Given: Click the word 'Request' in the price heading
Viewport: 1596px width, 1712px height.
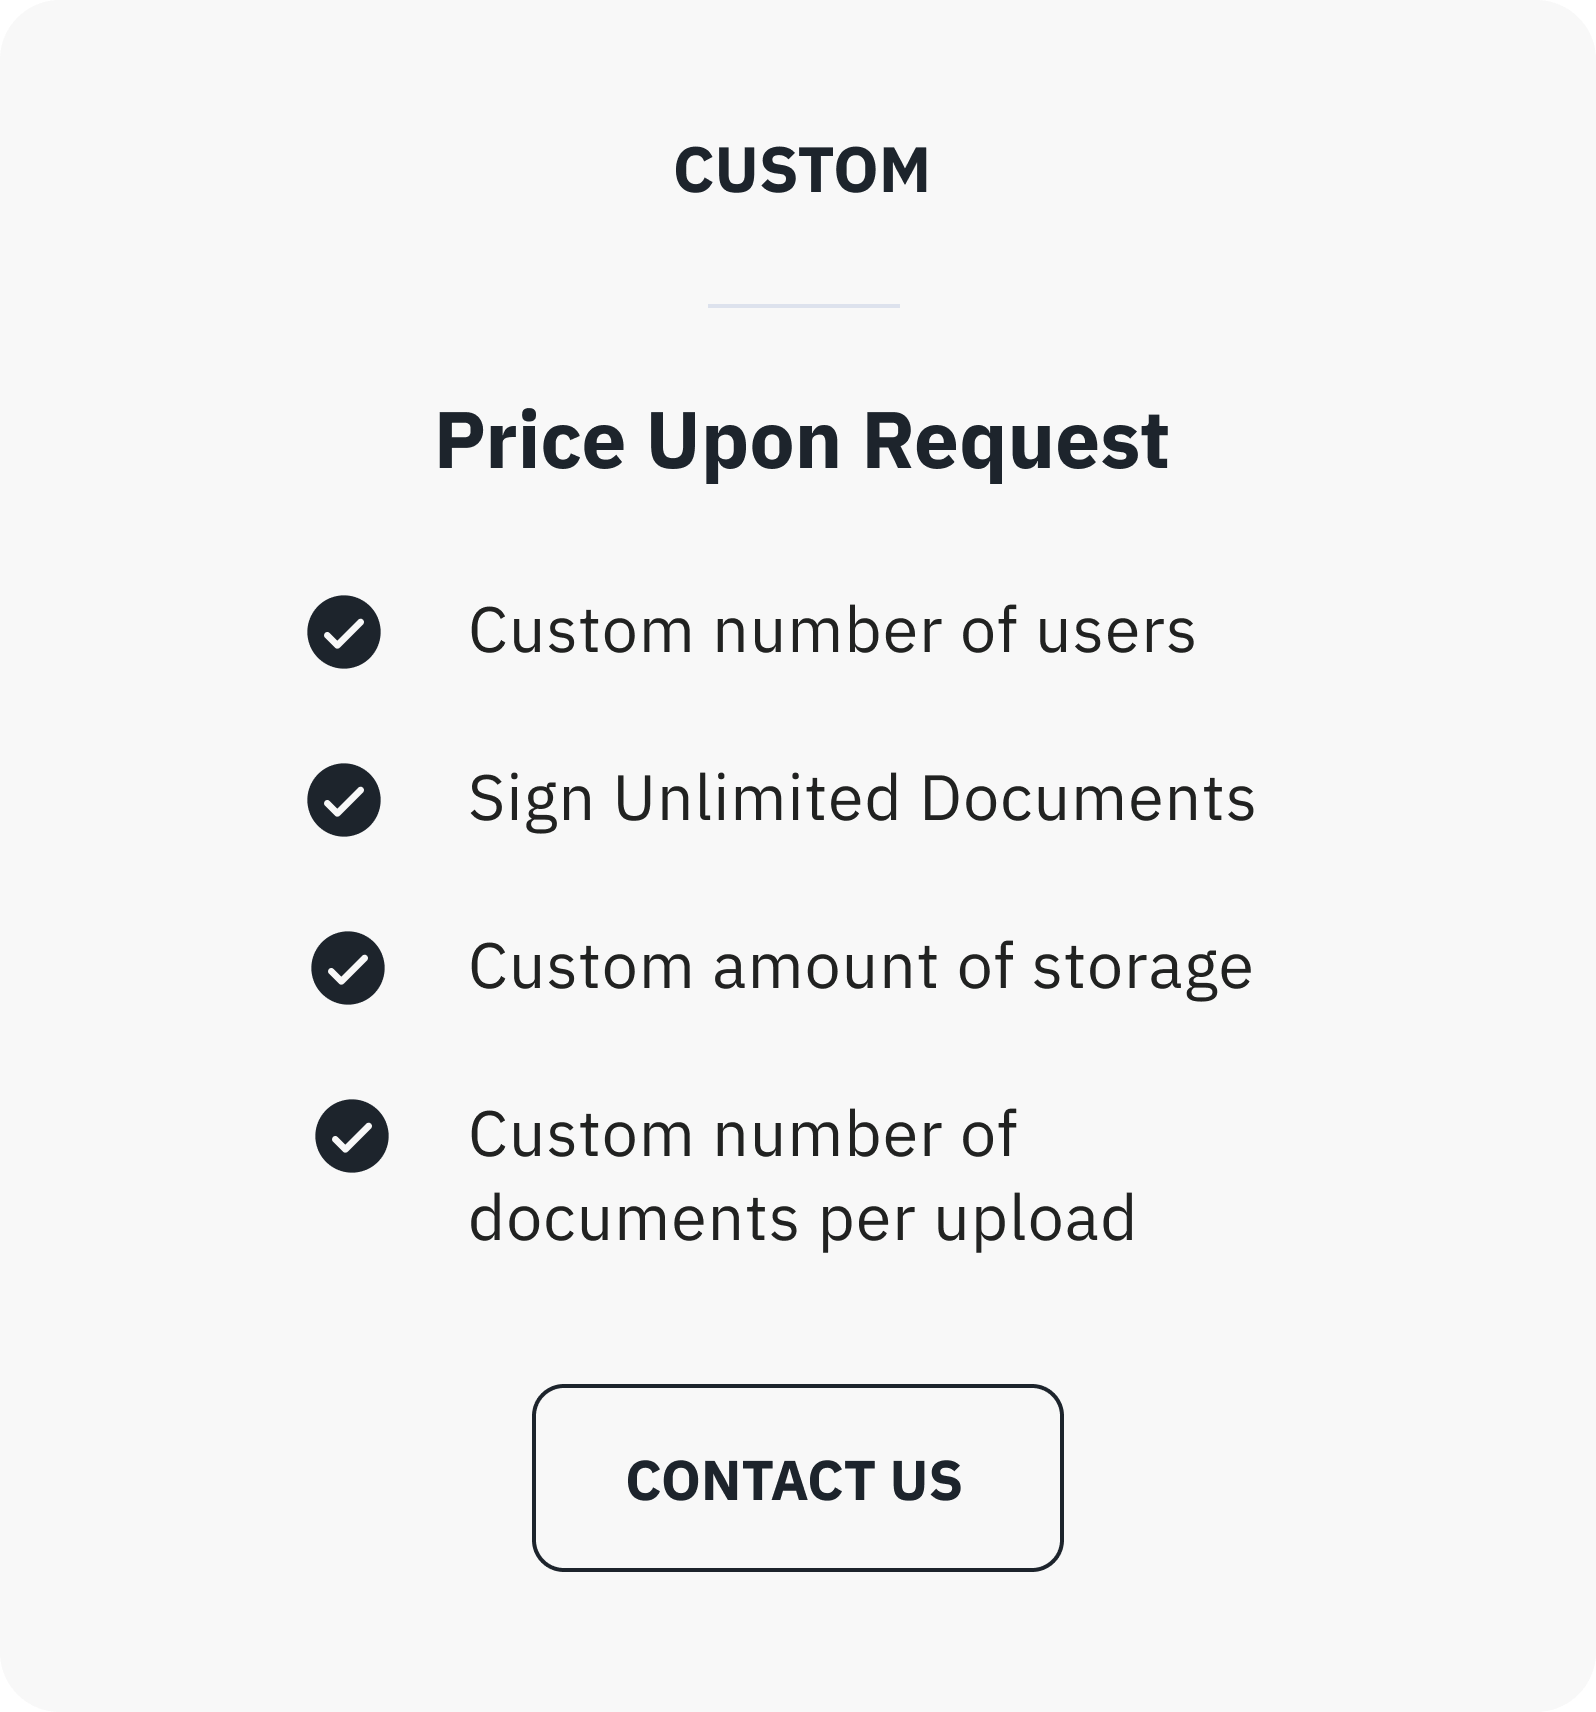Looking at the screenshot, I should coord(1016,442).
